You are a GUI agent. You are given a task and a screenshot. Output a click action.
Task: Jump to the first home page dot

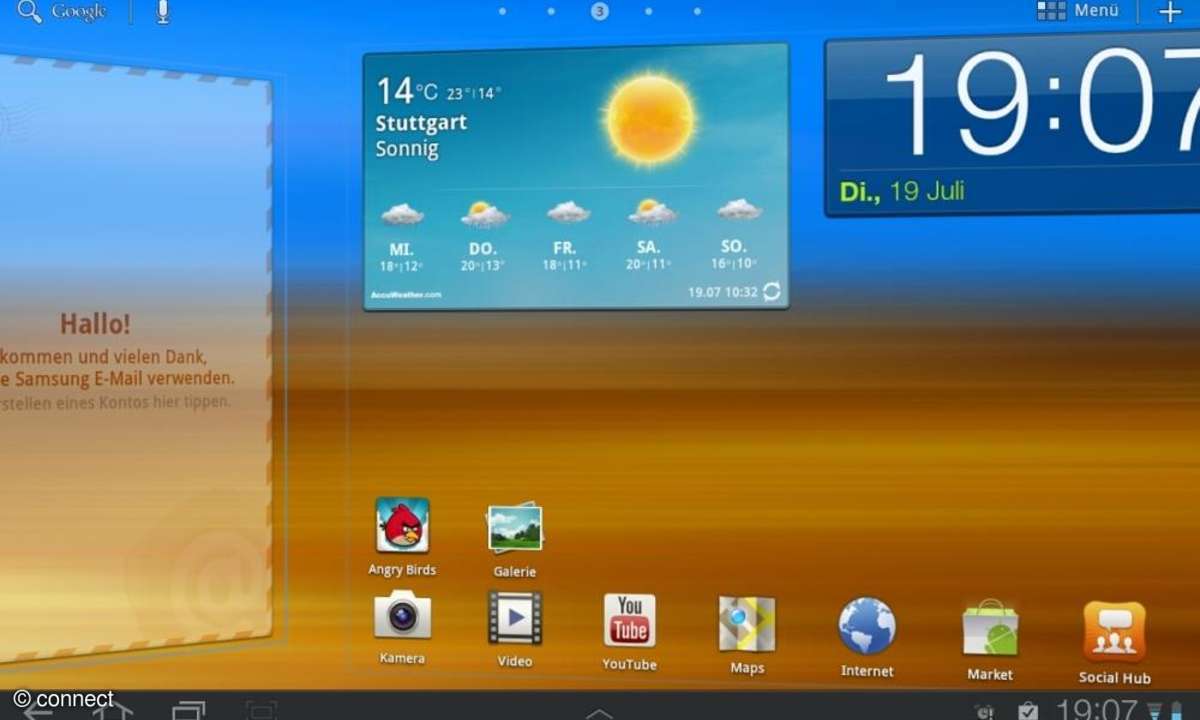pyautogui.click(x=502, y=12)
